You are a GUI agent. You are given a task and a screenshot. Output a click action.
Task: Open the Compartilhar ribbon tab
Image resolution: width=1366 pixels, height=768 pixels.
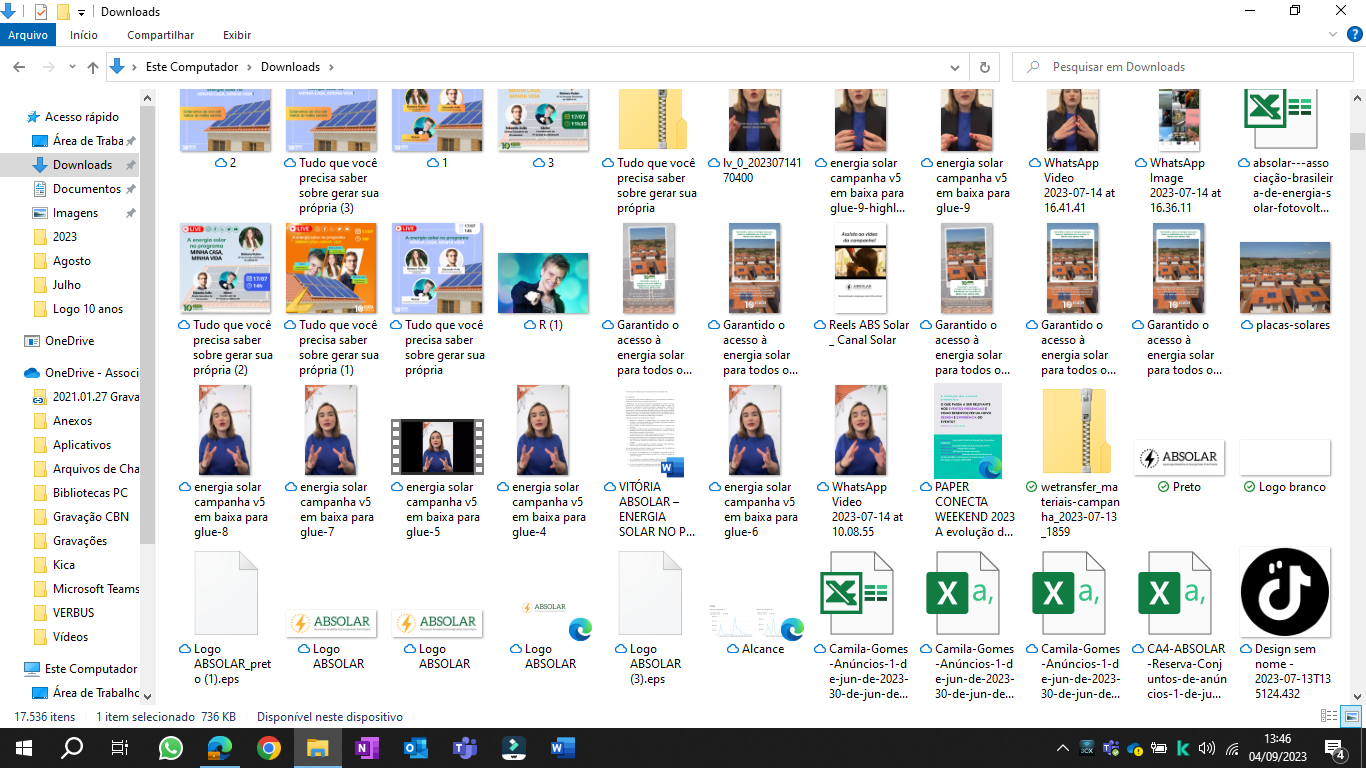point(160,35)
